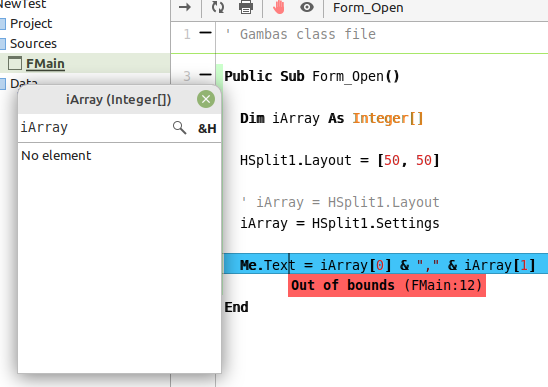
Task: Click the 'Out of bounds (FMain:12)' error message
Action: [387, 285]
